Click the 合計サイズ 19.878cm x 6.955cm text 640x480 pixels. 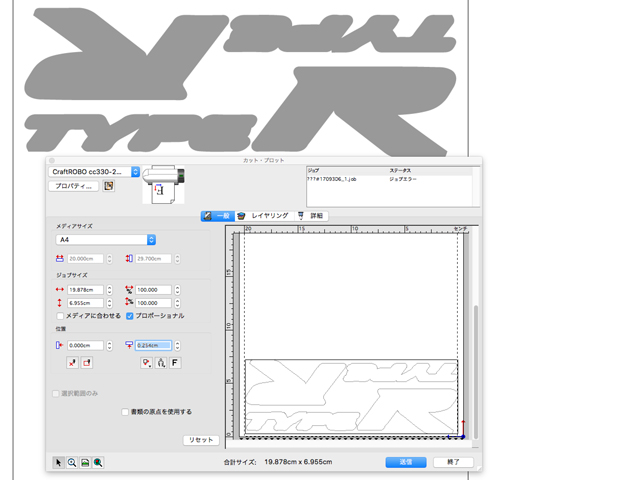[278, 462]
